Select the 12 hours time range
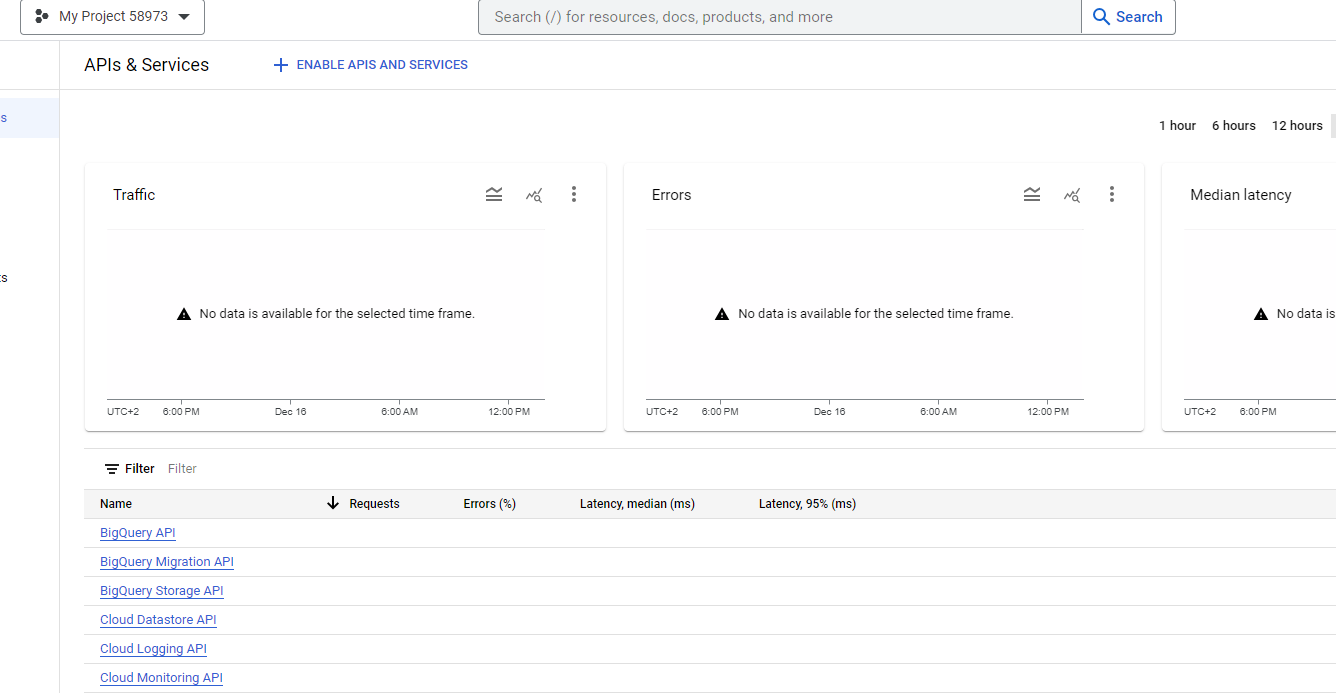 (x=1297, y=126)
